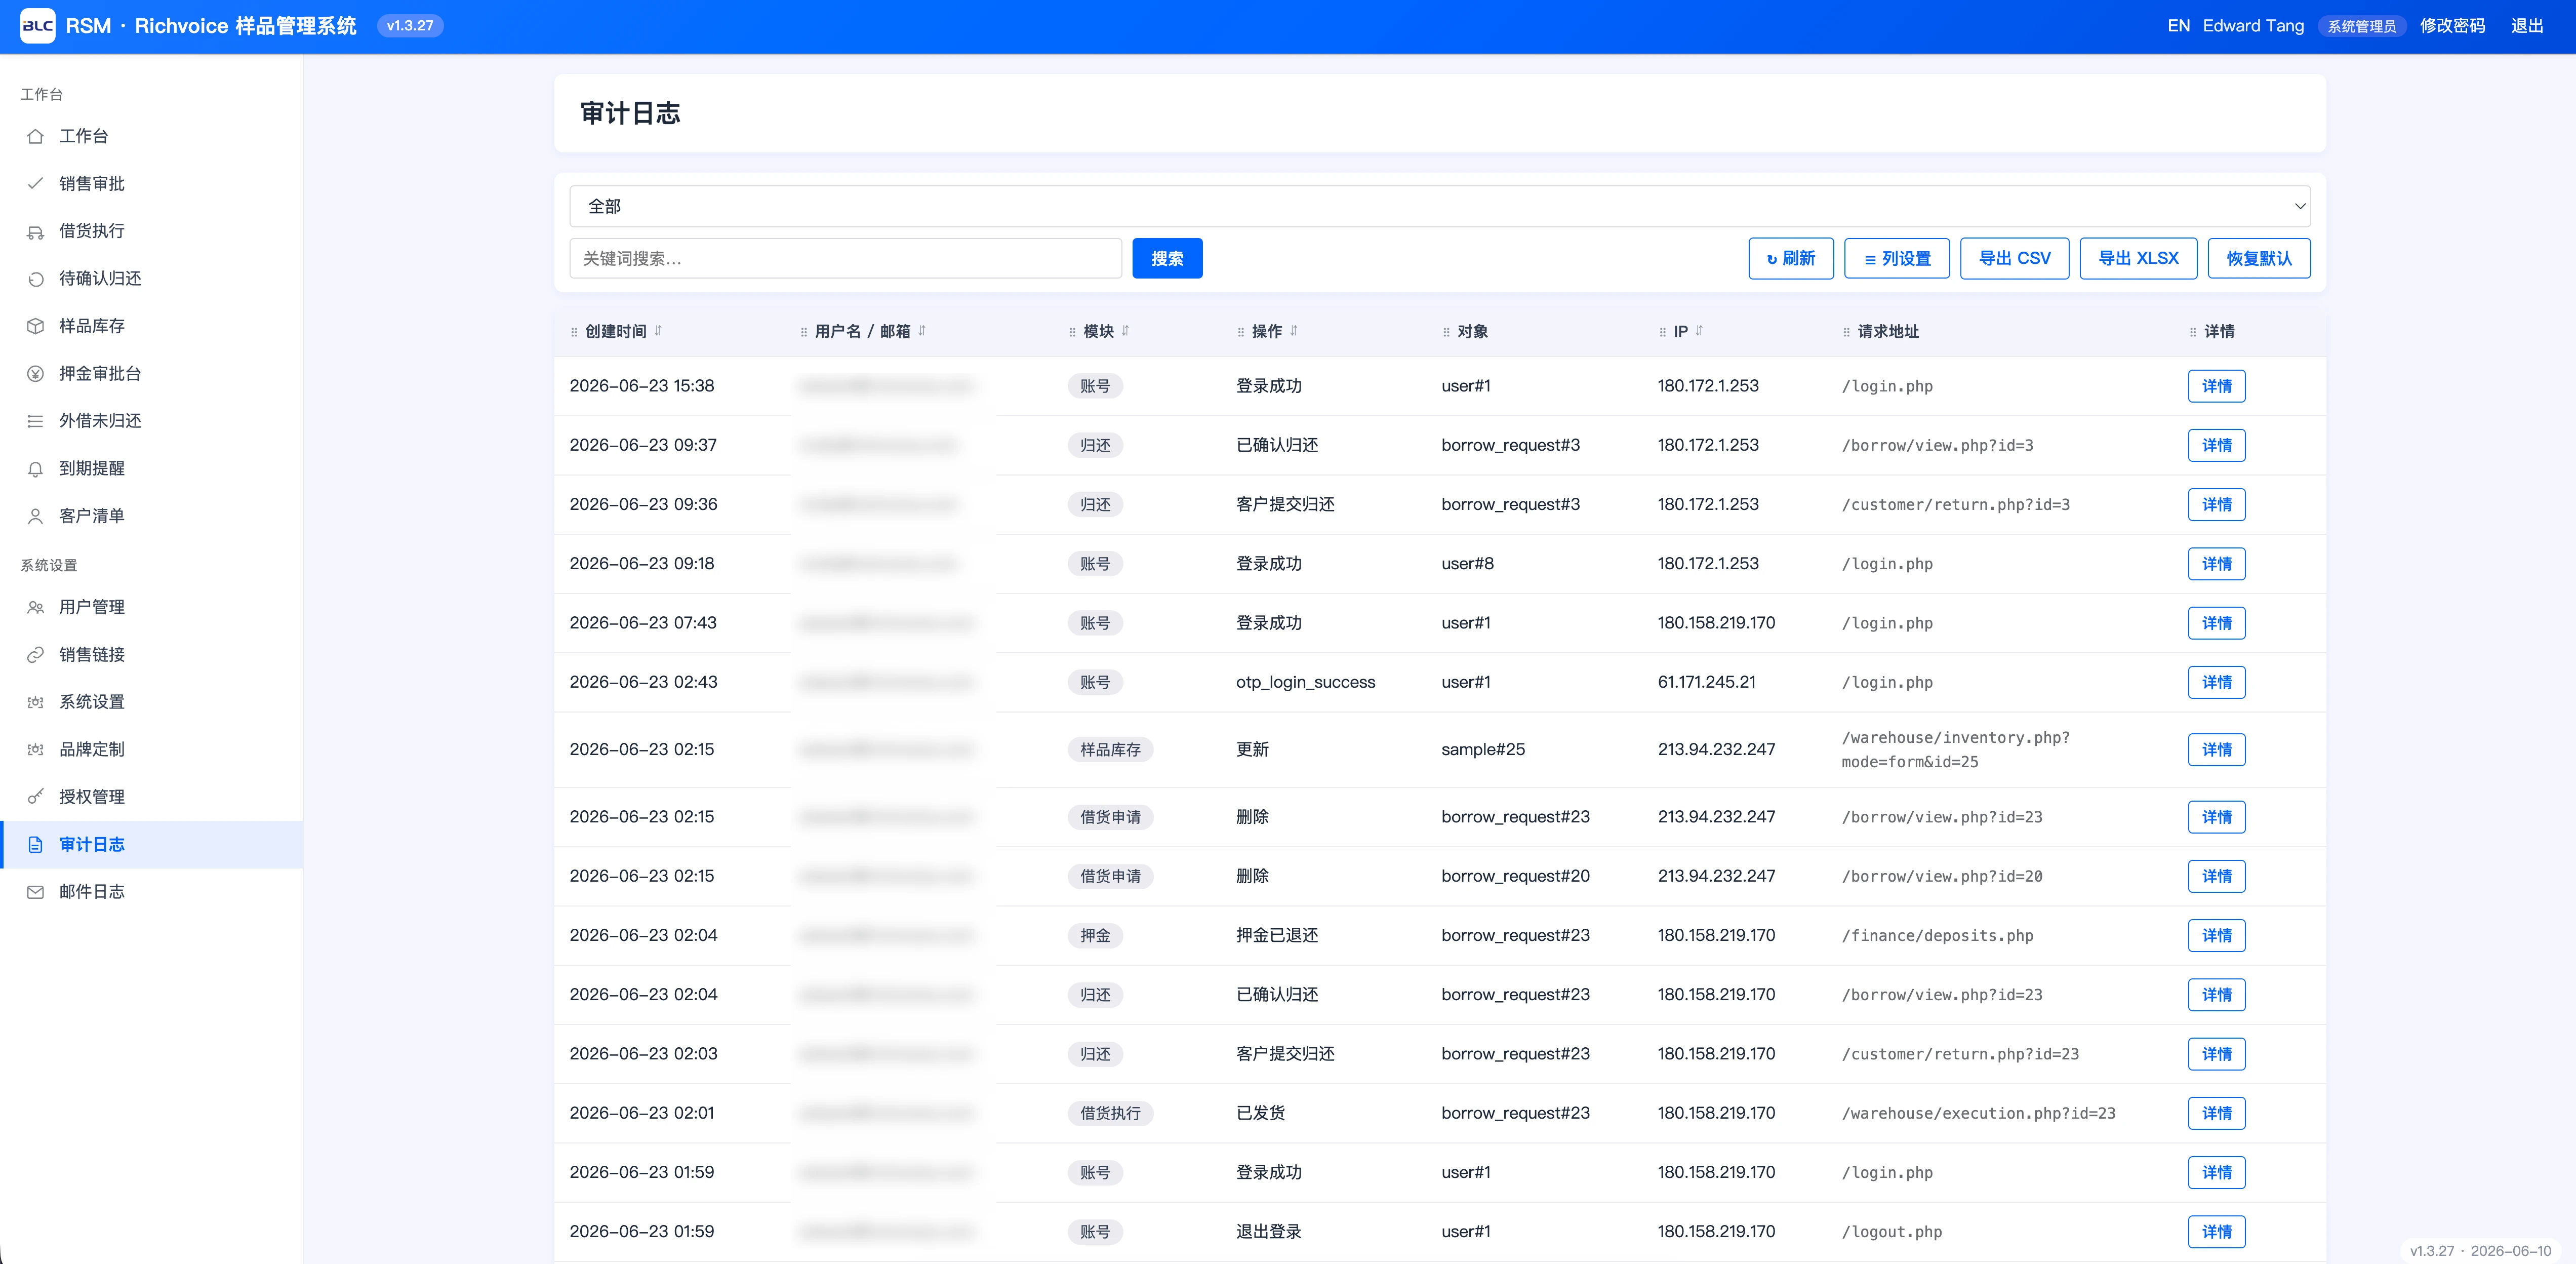View 详情 of the sample#25 更新 row

point(2216,750)
